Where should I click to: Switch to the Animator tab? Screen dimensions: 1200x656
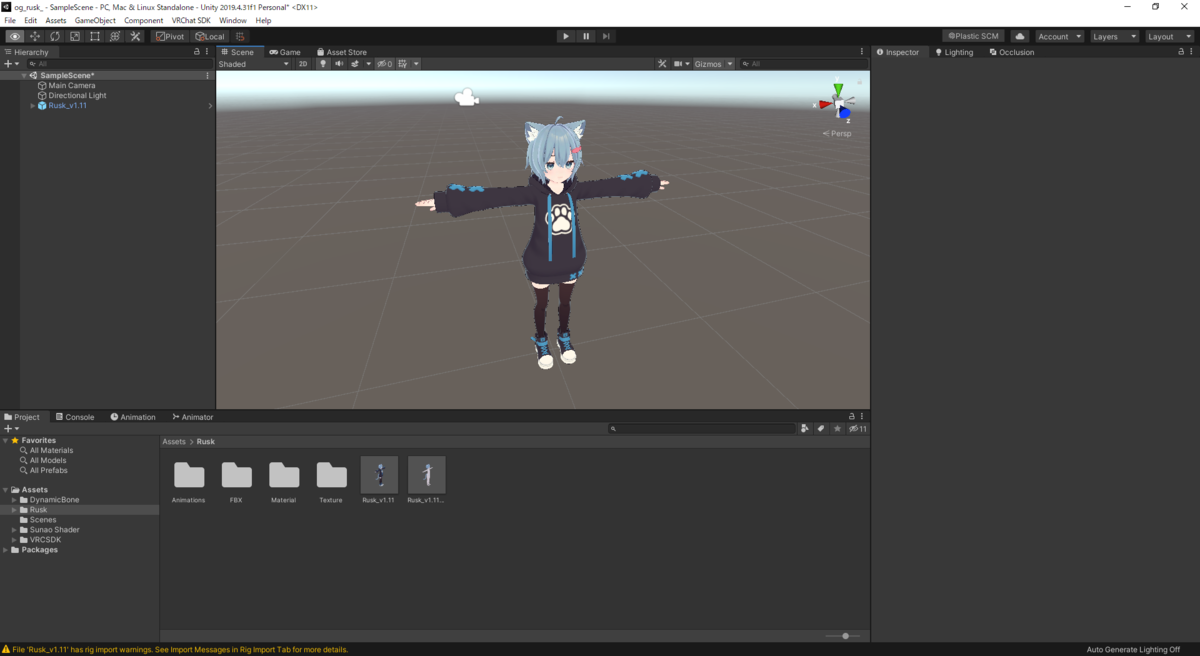coord(193,417)
